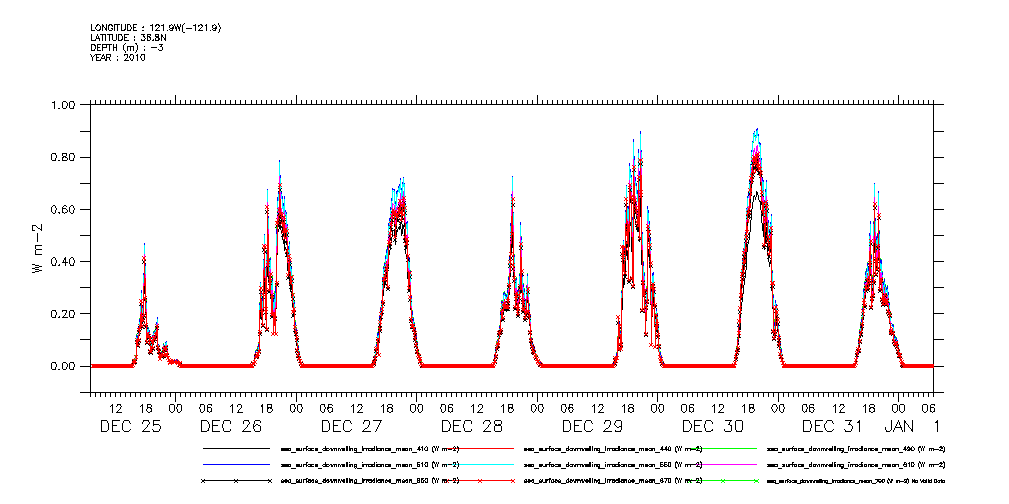Click the red x-marked legend line for irradiance 670
The width and height of the screenshot is (1009, 504).
pos(479,481)
